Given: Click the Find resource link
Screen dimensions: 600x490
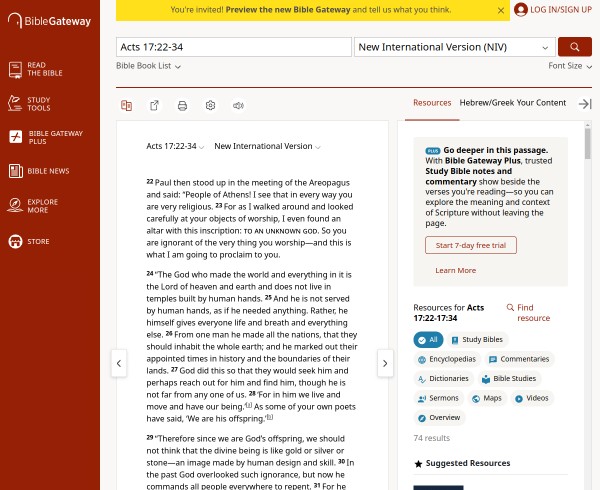Looking at the screenshot, I should (x=533, y=313).
